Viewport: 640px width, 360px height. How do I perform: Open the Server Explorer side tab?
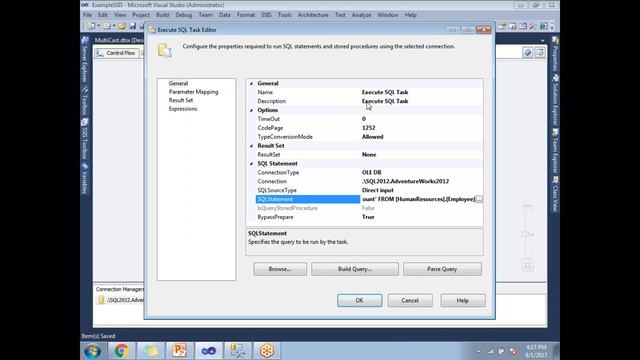85,59
